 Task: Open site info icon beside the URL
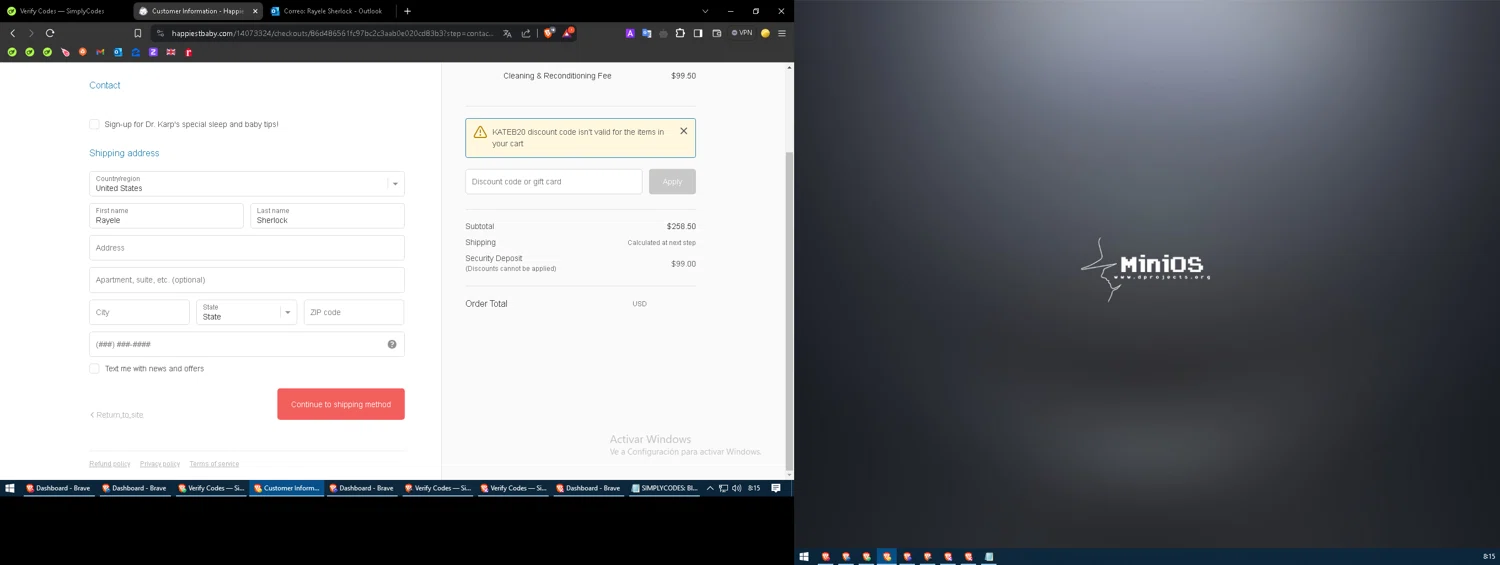tap(160, 33)
